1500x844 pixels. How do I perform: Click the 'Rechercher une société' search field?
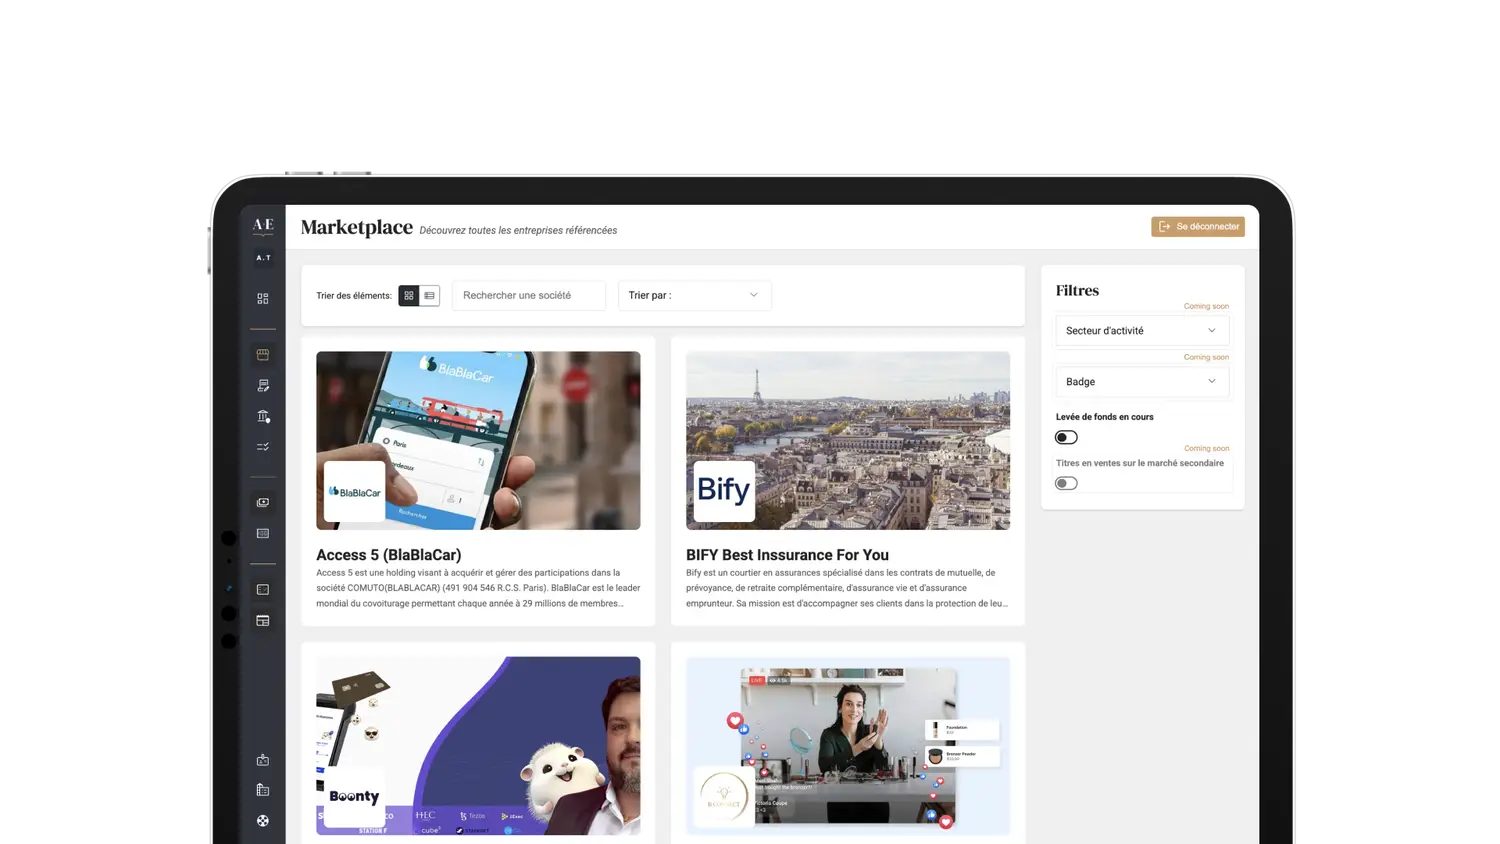[x=528, y=296]
